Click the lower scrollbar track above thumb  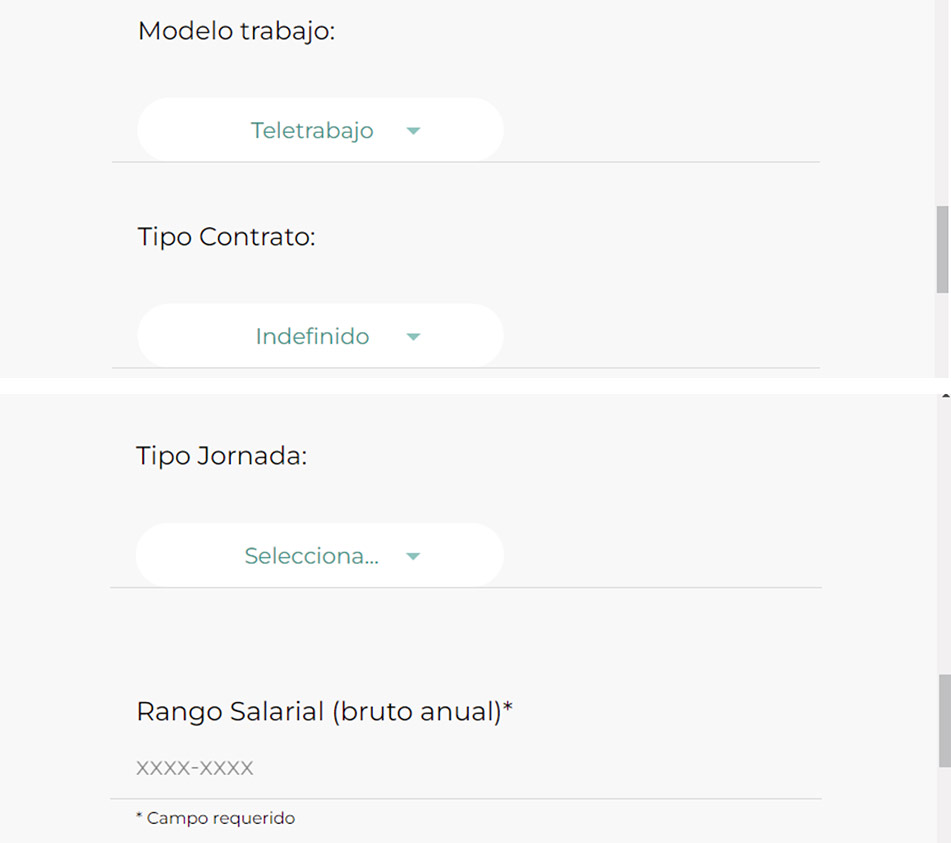(x=943, y=540)
